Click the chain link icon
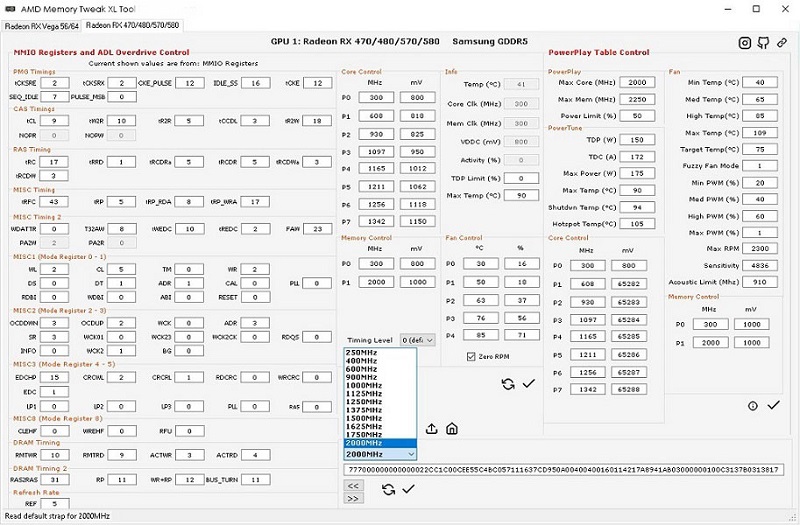 (781, 42)
